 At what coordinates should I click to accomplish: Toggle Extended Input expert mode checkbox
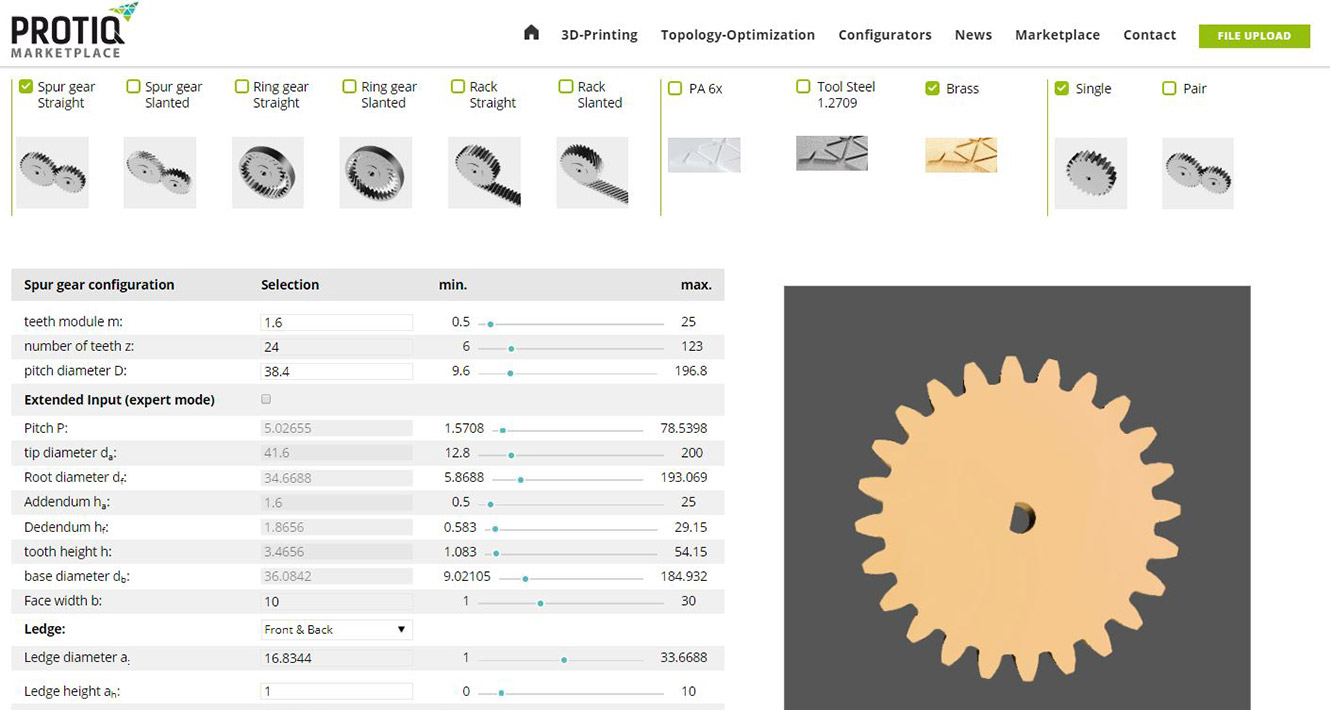pyautogui.click(x=266, y=400)
